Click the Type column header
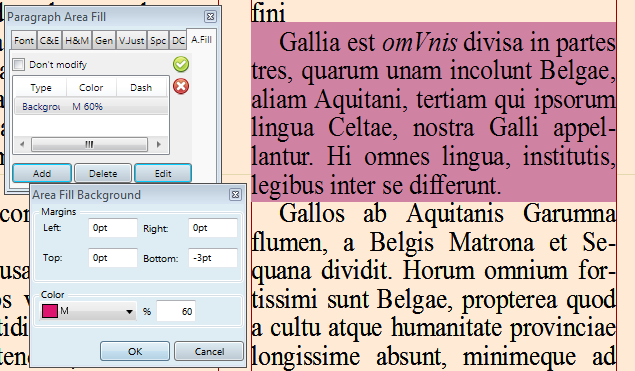Viewport: 635px width, 371px height. (41, 87)
